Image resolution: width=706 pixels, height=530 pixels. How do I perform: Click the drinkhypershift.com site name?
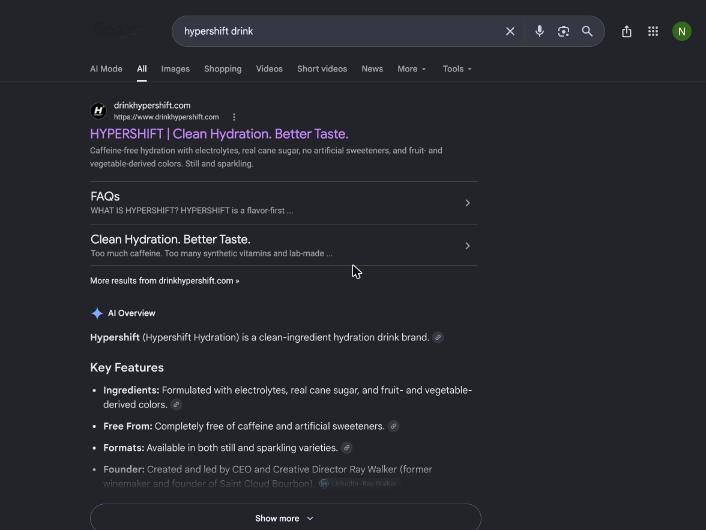pyautogui.click(x=152, y=105)
